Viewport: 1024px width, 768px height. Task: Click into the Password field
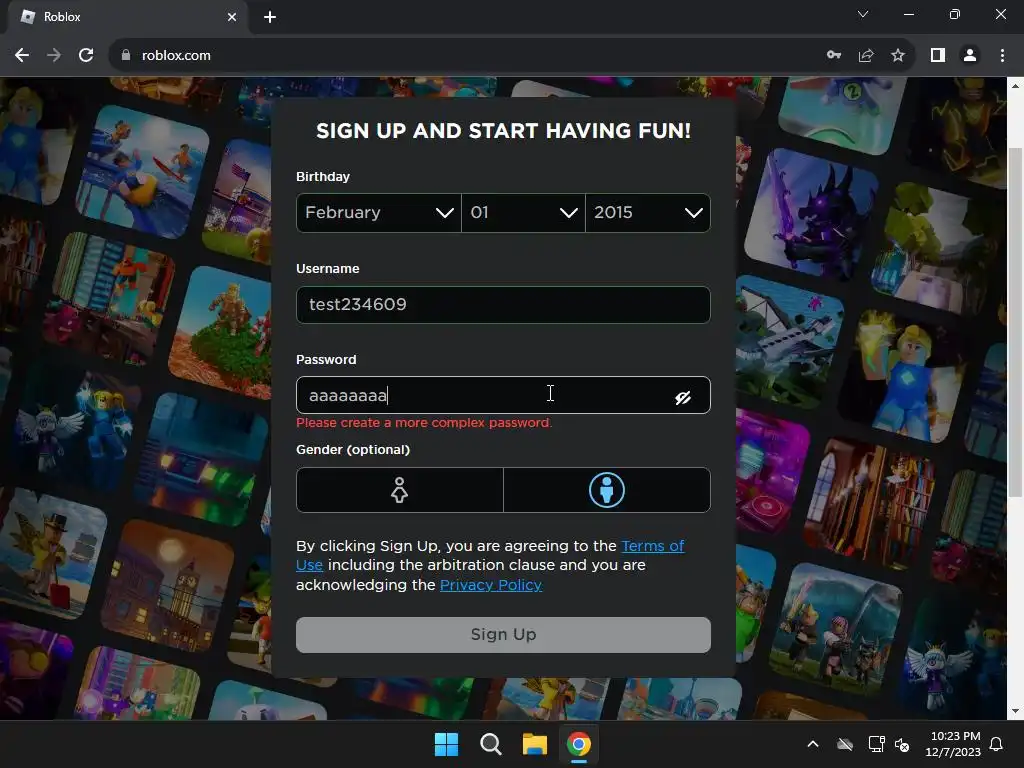click(x=503, y=395)
